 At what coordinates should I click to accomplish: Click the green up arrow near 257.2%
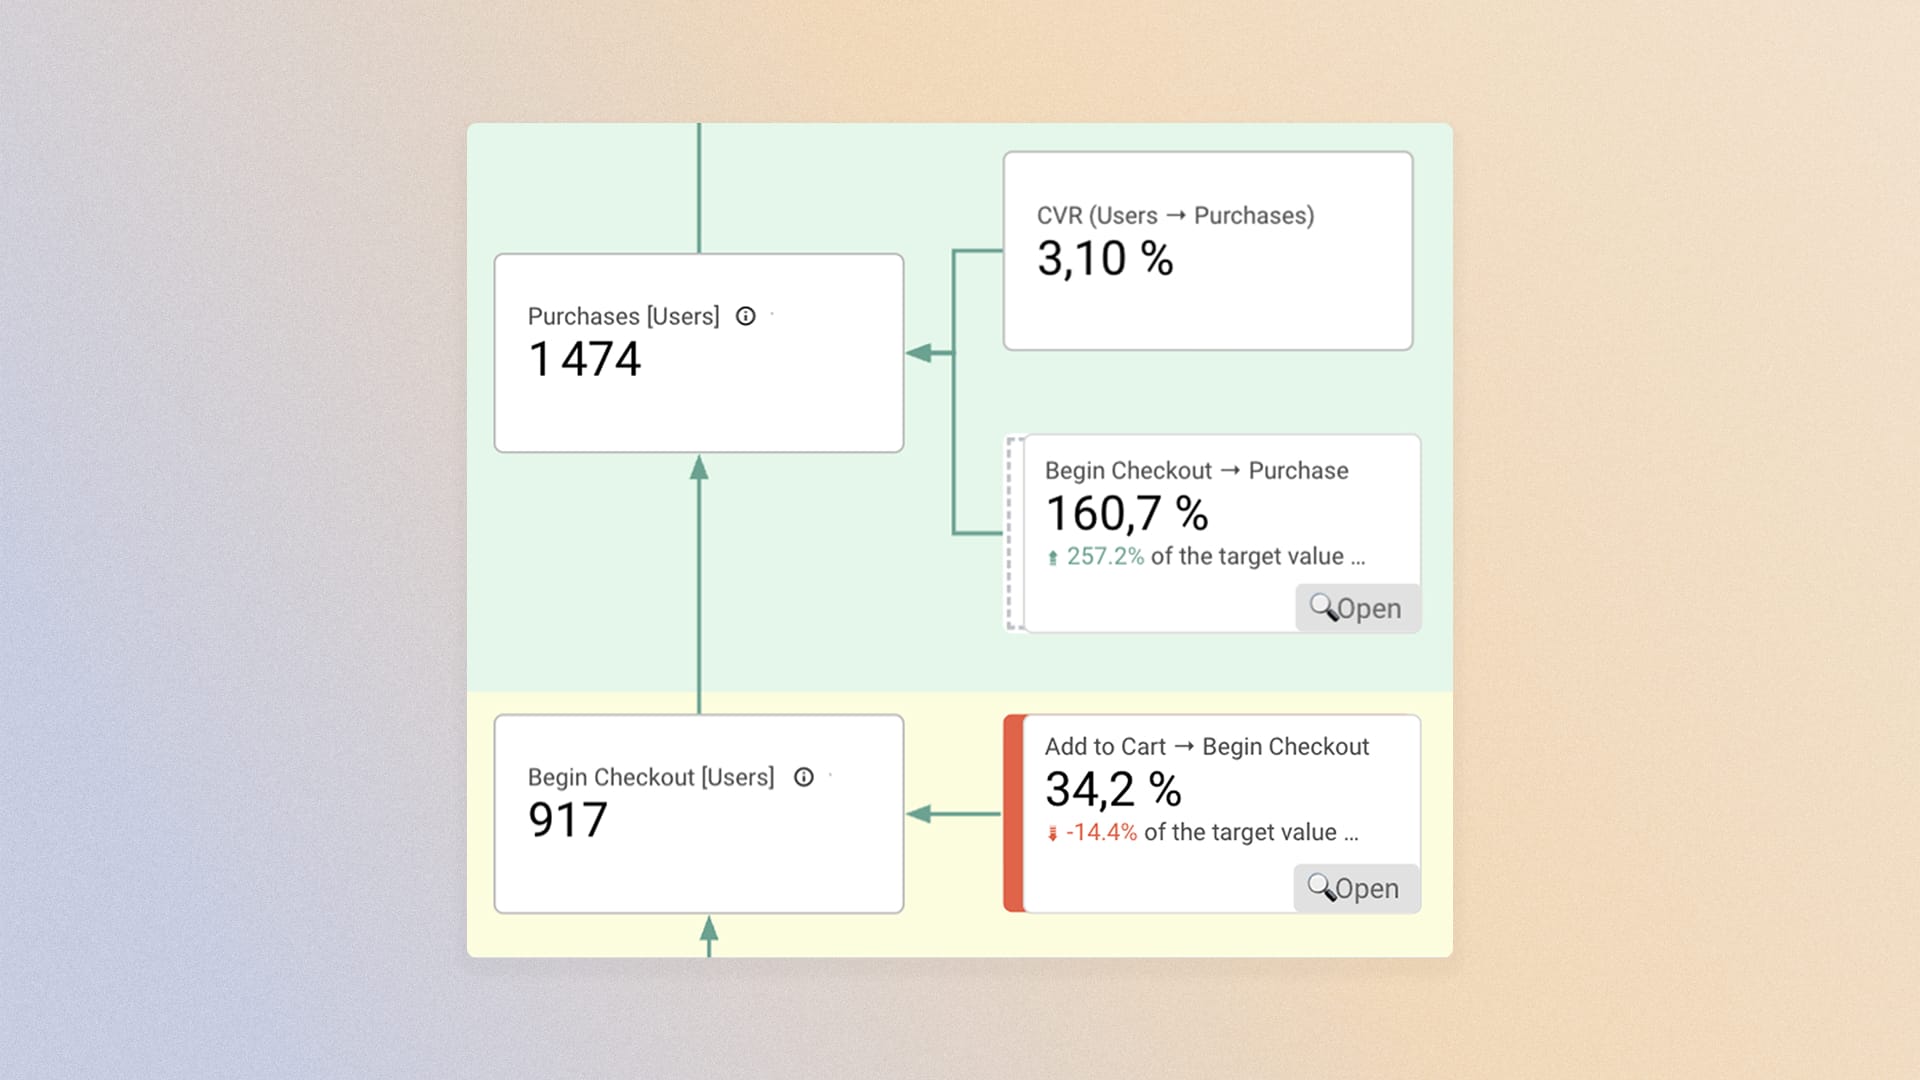[x=1052, y=558]
